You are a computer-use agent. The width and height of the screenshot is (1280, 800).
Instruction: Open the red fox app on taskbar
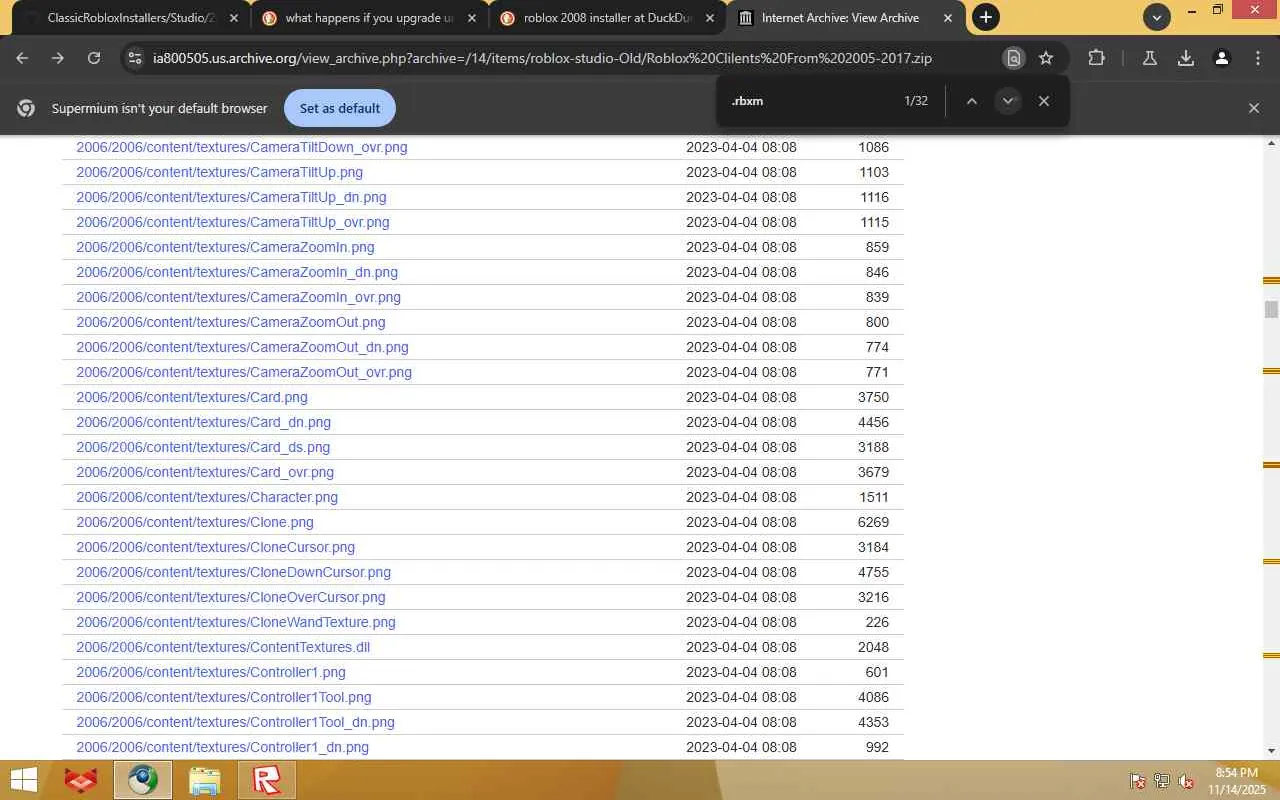pos(81,780)
